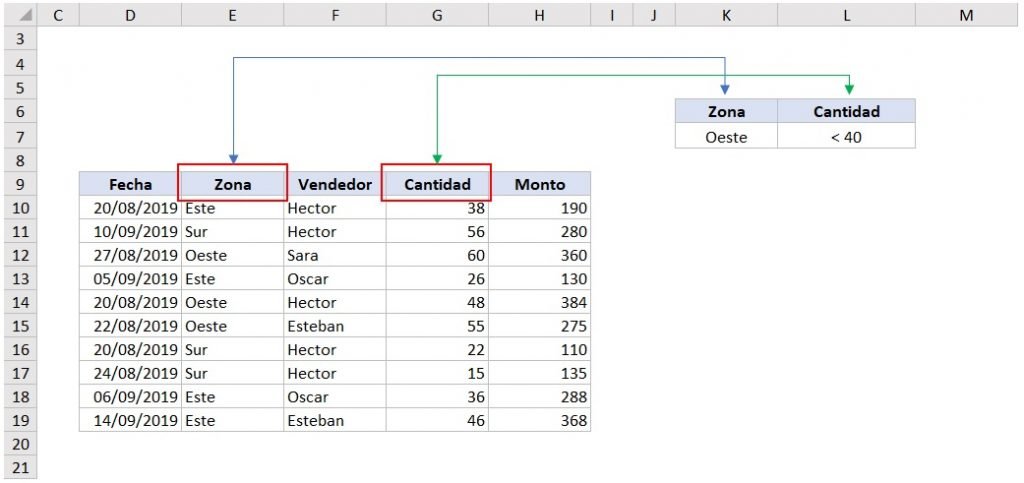Click the Cantidad header in data table

(x=437, y=184)
